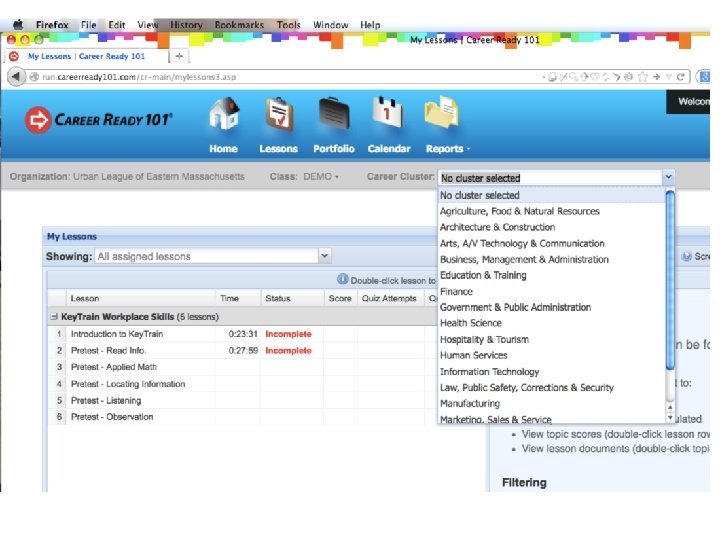Open the Edit menu
The image size is (720, 540).
point(117,25)
